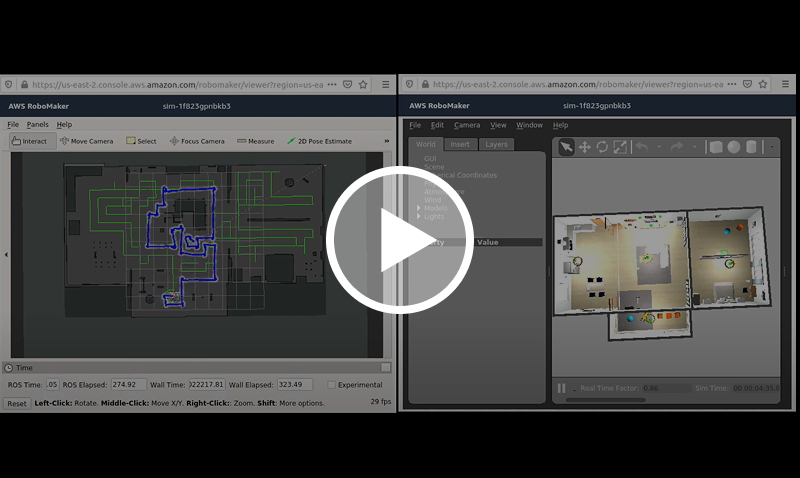This screenshot has height=478, width=800.
Task: Expand the Lights tree item
Action: 419,216
